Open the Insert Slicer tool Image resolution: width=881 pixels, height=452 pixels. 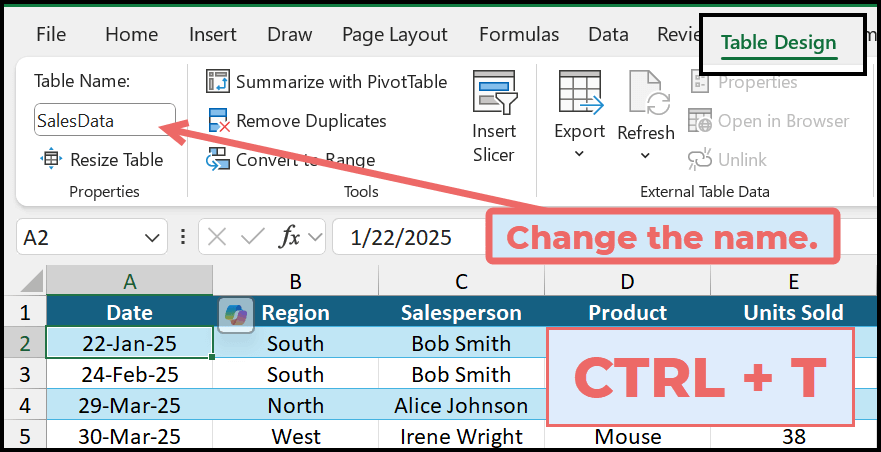493,118
